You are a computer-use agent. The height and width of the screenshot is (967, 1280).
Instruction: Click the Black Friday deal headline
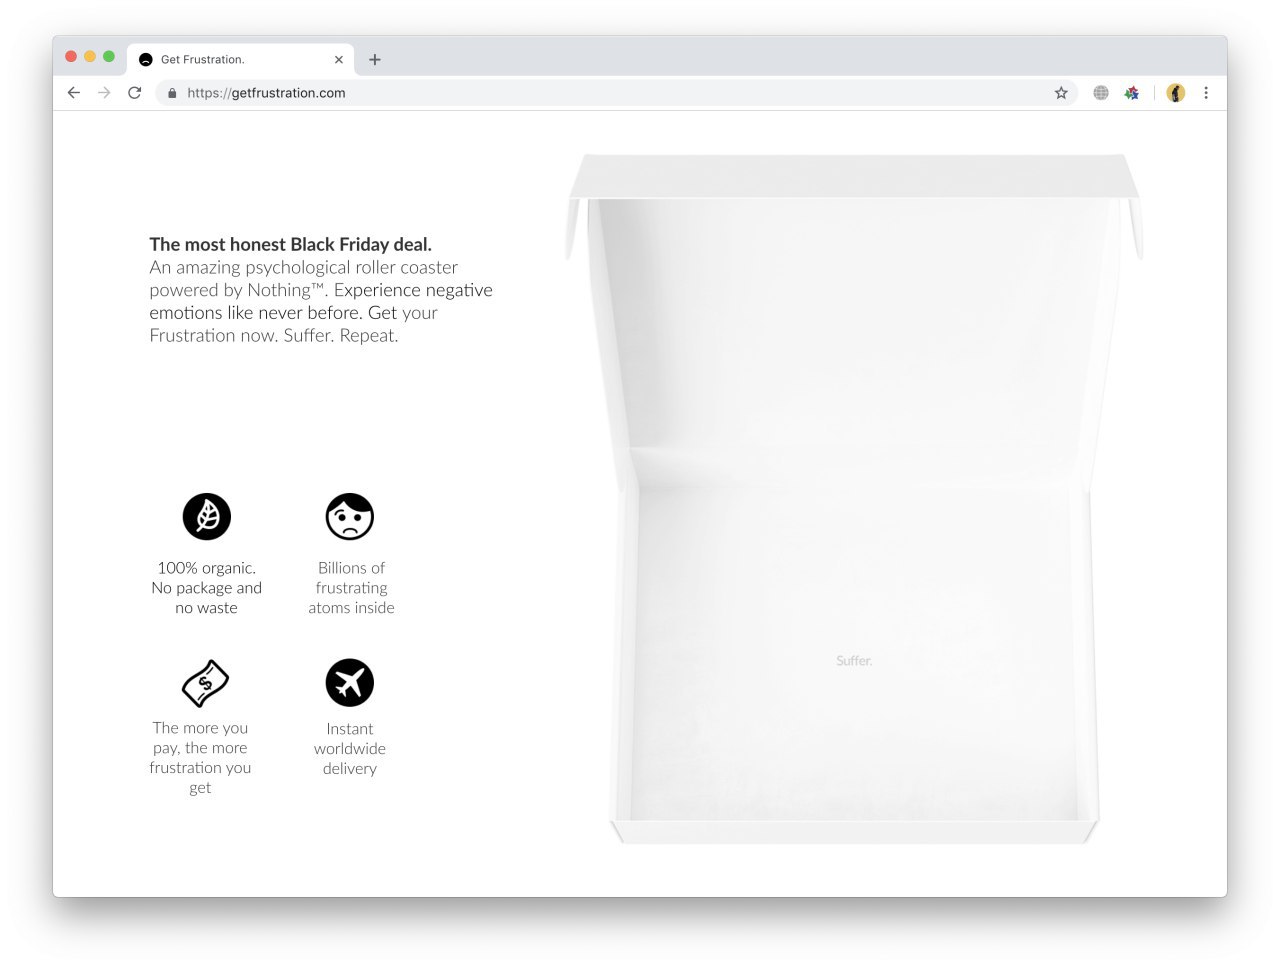(291, 244)
